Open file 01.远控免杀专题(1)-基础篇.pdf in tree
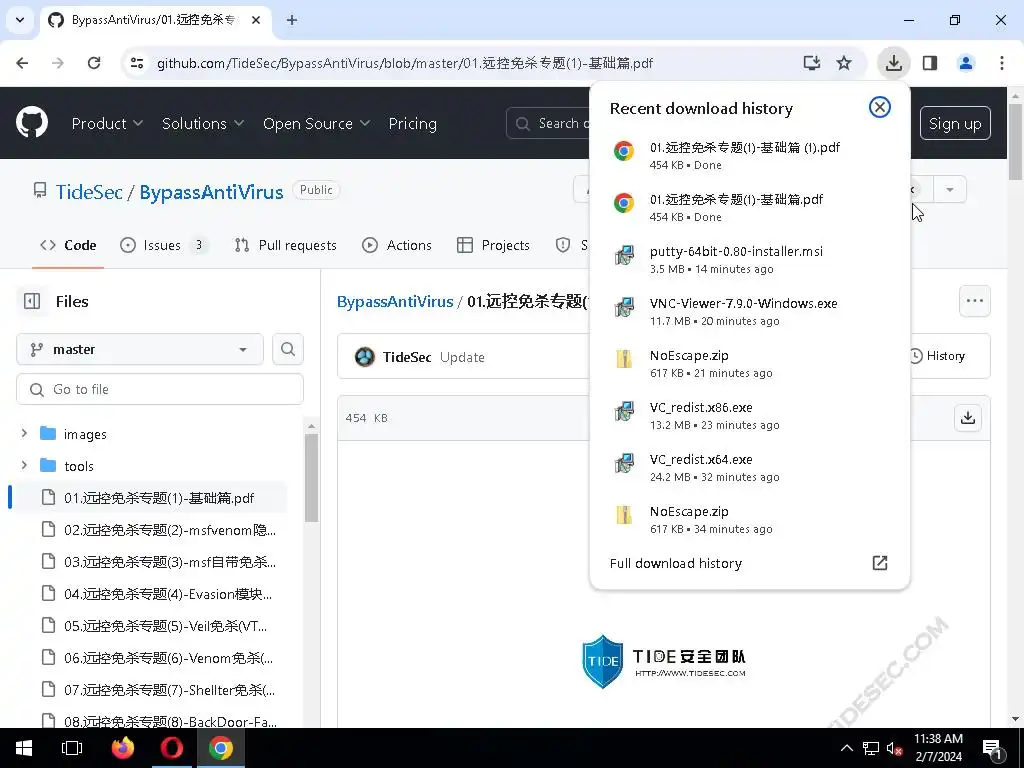1024x768 pixels. click(x=150, y=498)
